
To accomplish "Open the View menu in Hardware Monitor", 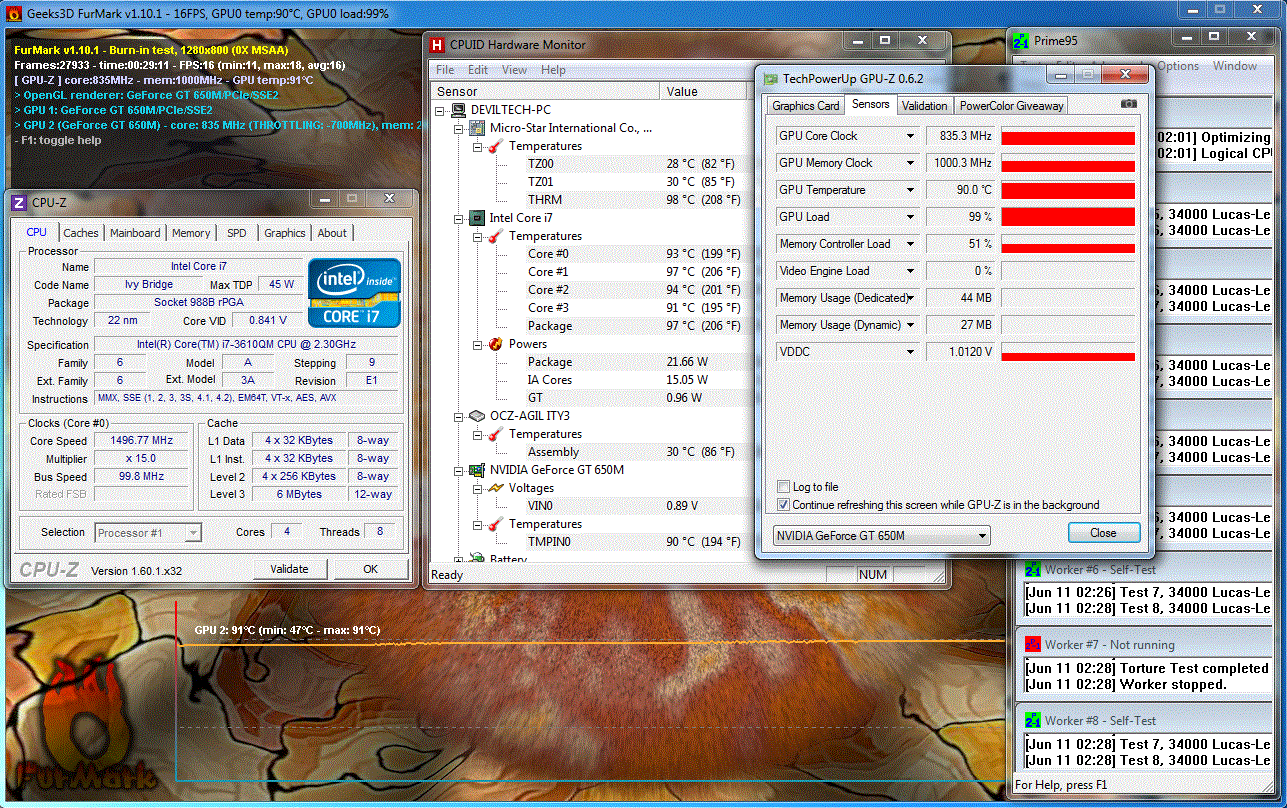I will (514, 70).
